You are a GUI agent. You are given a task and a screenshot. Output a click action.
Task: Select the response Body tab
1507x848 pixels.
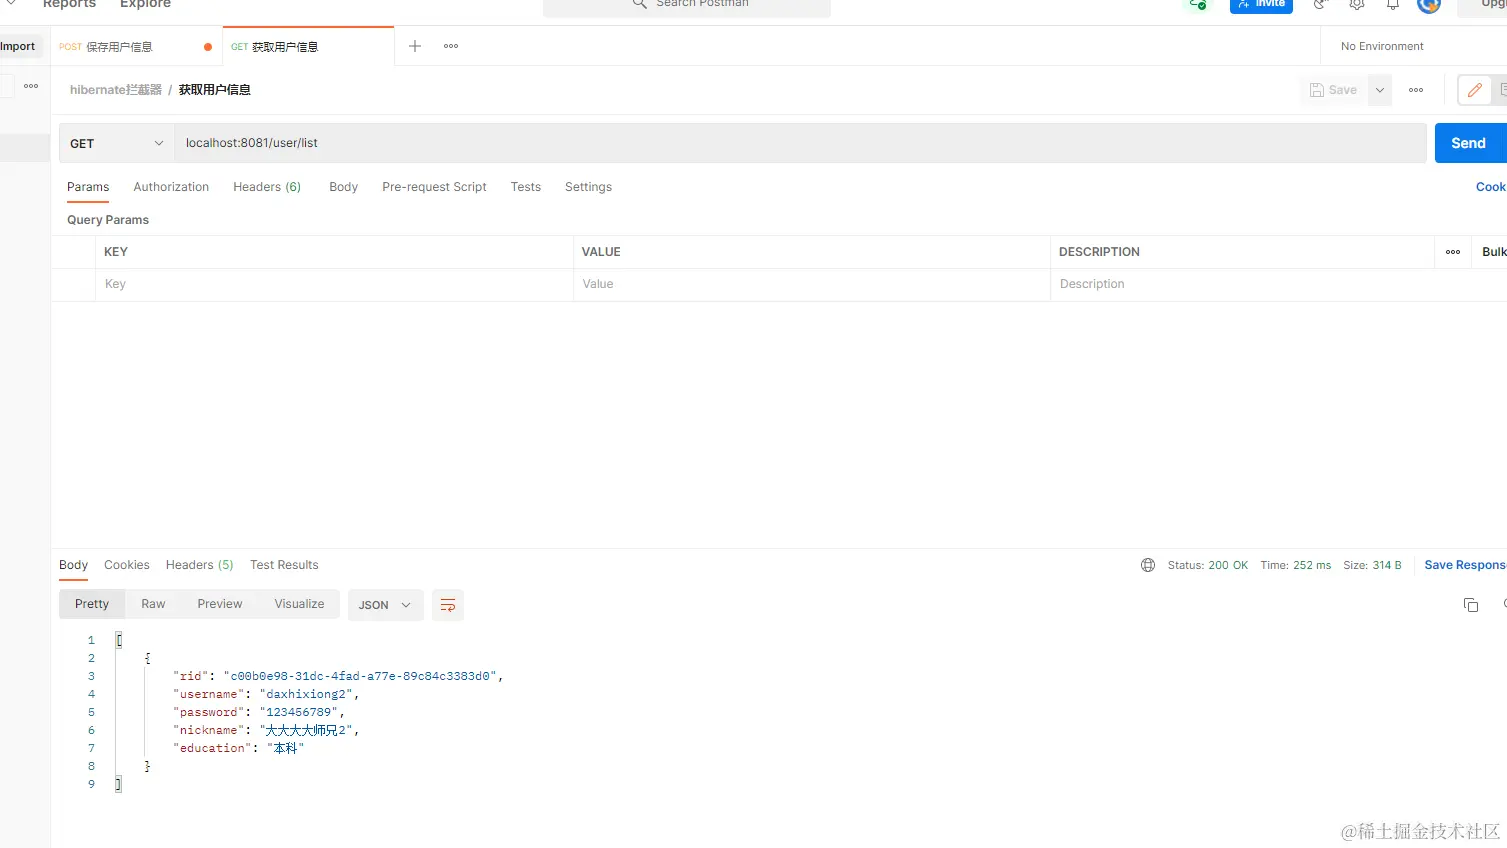73,565
